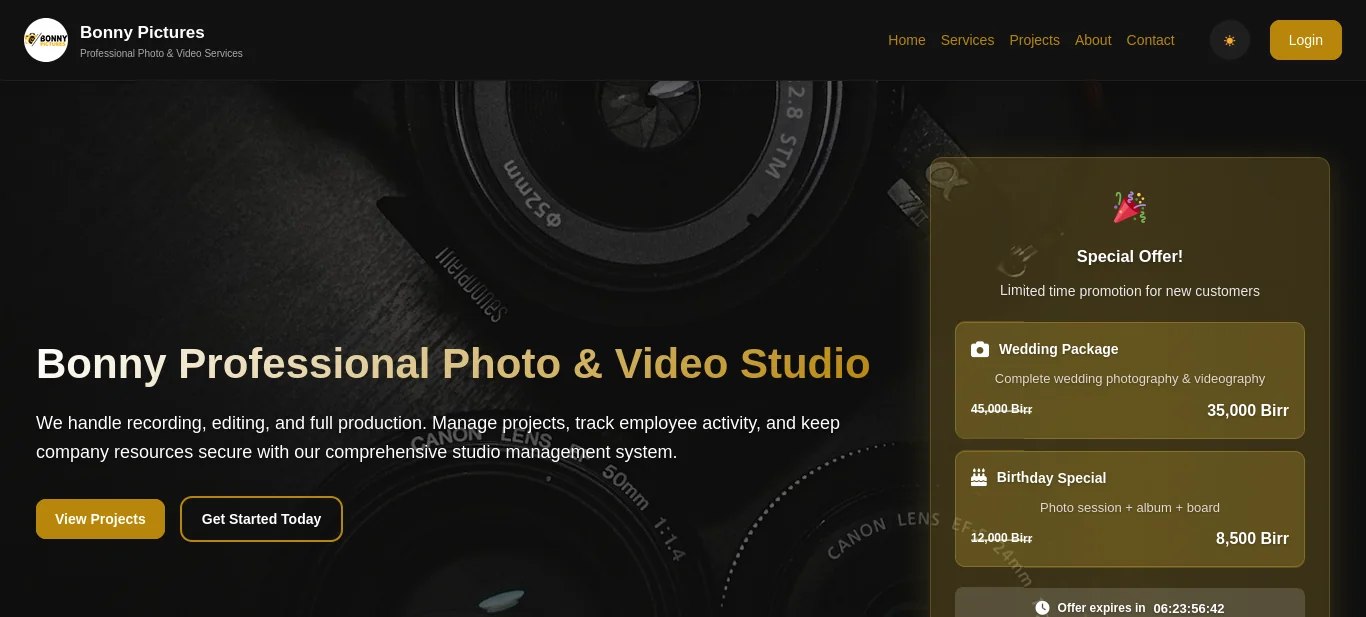Click the clock icon beside offer timer
This screenshot has width=1366, height=617.
(1042, 608)
